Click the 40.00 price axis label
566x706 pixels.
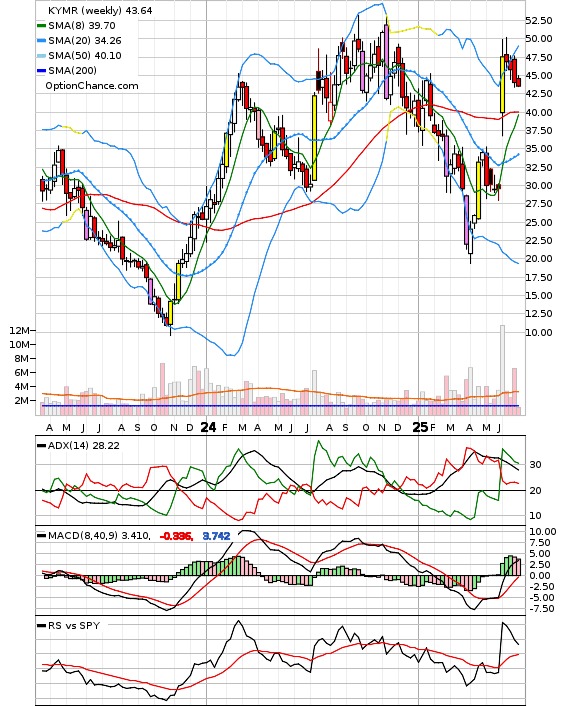pos(539,112)
